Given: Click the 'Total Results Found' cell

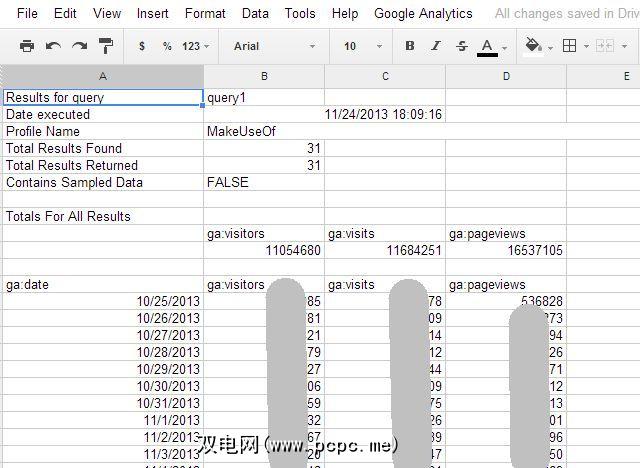Looking at the screenshot, I should pyautogui.click(x=103, y=149).
